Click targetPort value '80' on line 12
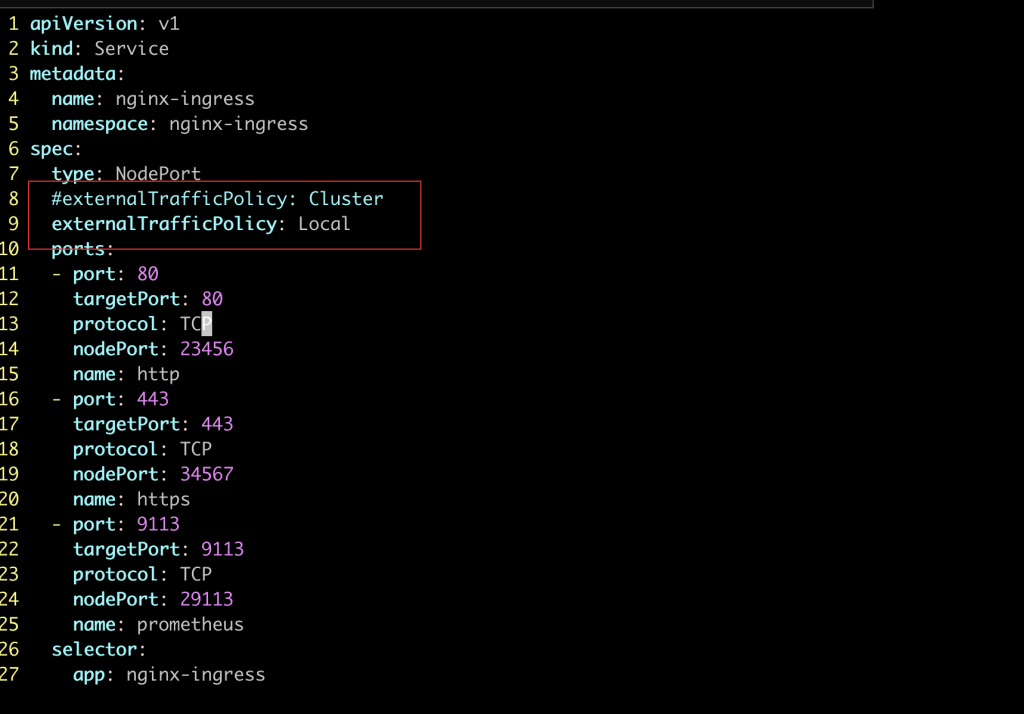Screen dimensions: 1024x714 point(212,299)
